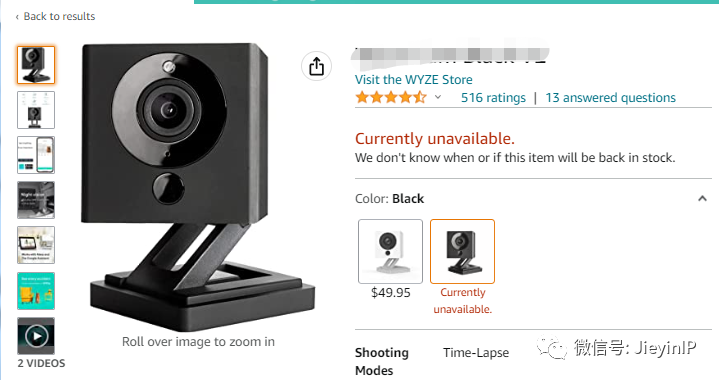Select the Night vision thumbnail
This screenshot has height=380, width=719.
36,200
